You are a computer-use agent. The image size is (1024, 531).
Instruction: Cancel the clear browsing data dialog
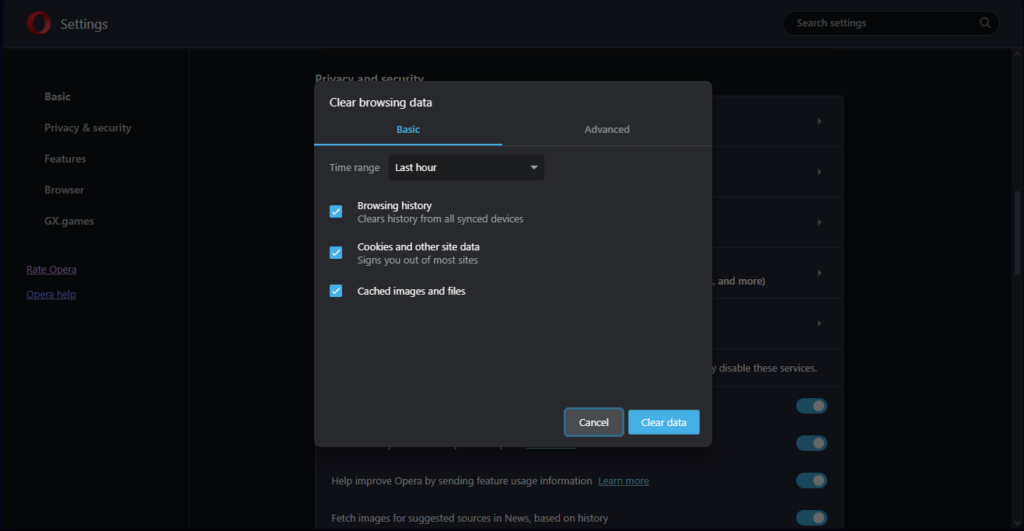(x=594, y=422)
